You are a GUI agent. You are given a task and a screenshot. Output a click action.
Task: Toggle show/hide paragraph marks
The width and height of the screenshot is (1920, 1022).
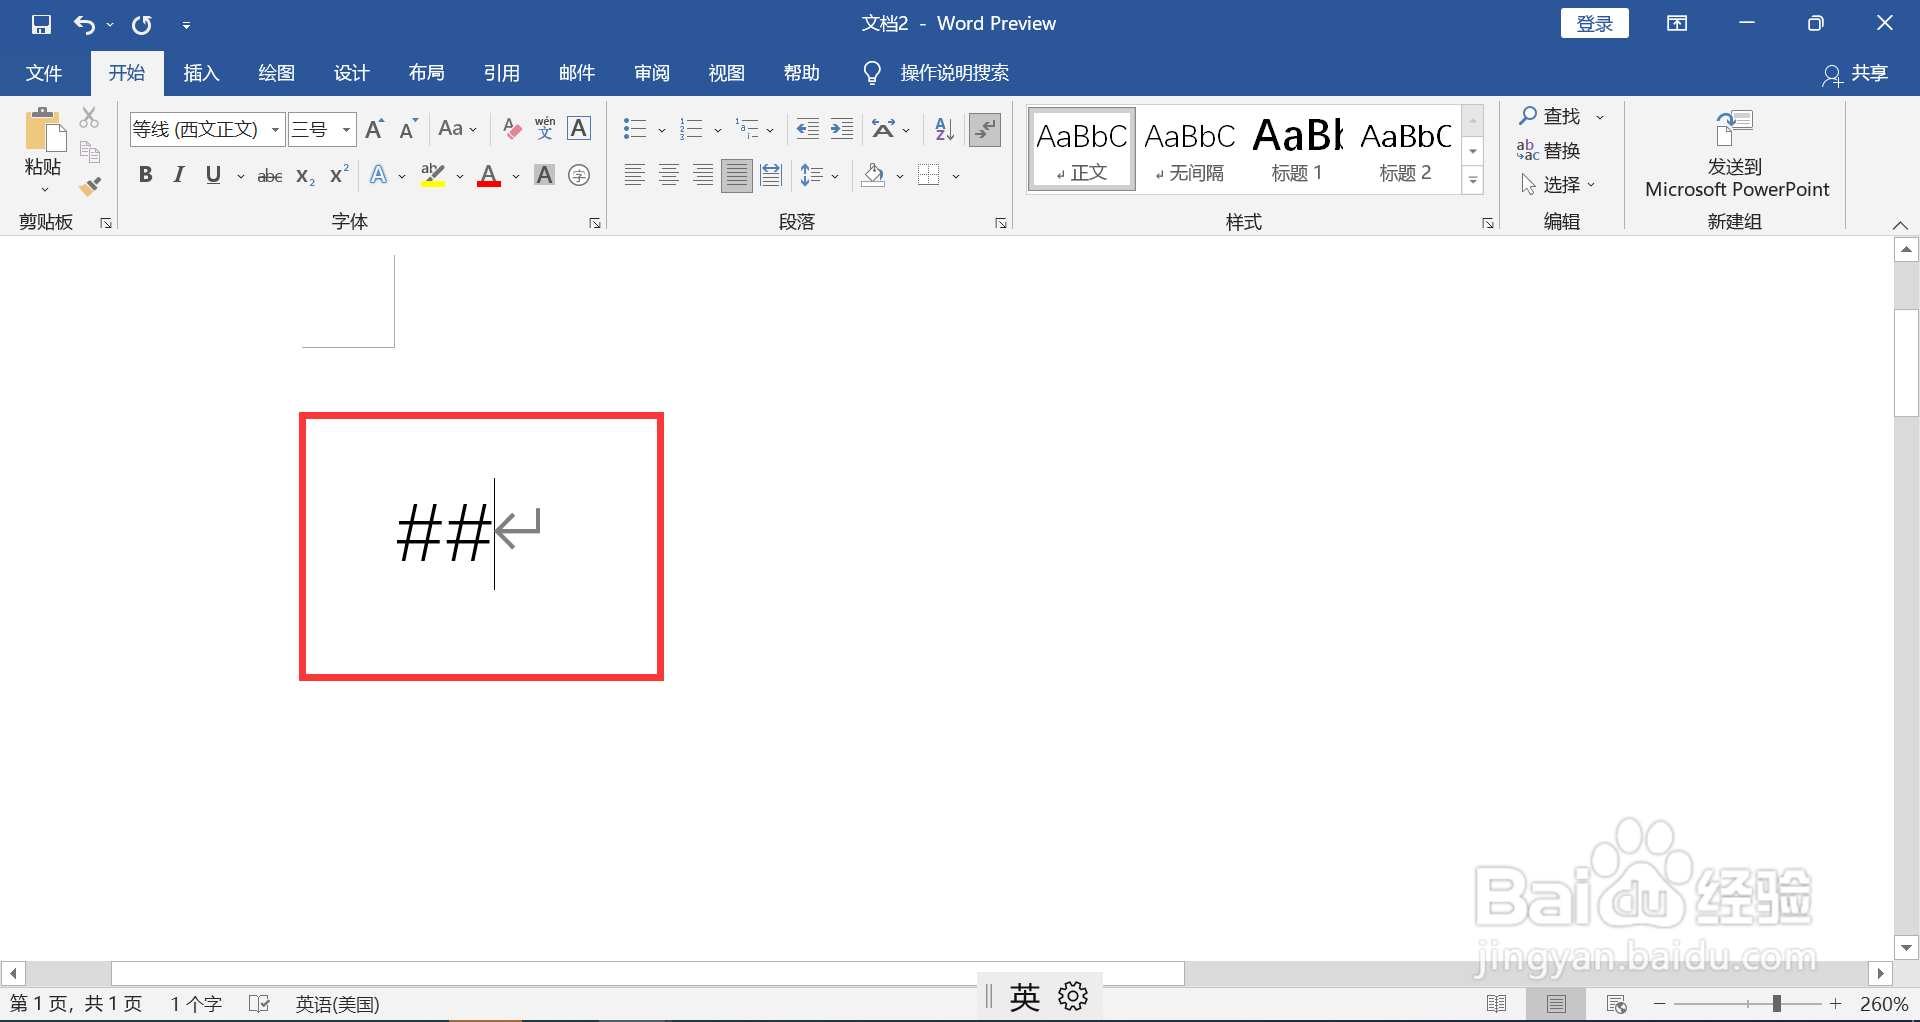[985, 129]
